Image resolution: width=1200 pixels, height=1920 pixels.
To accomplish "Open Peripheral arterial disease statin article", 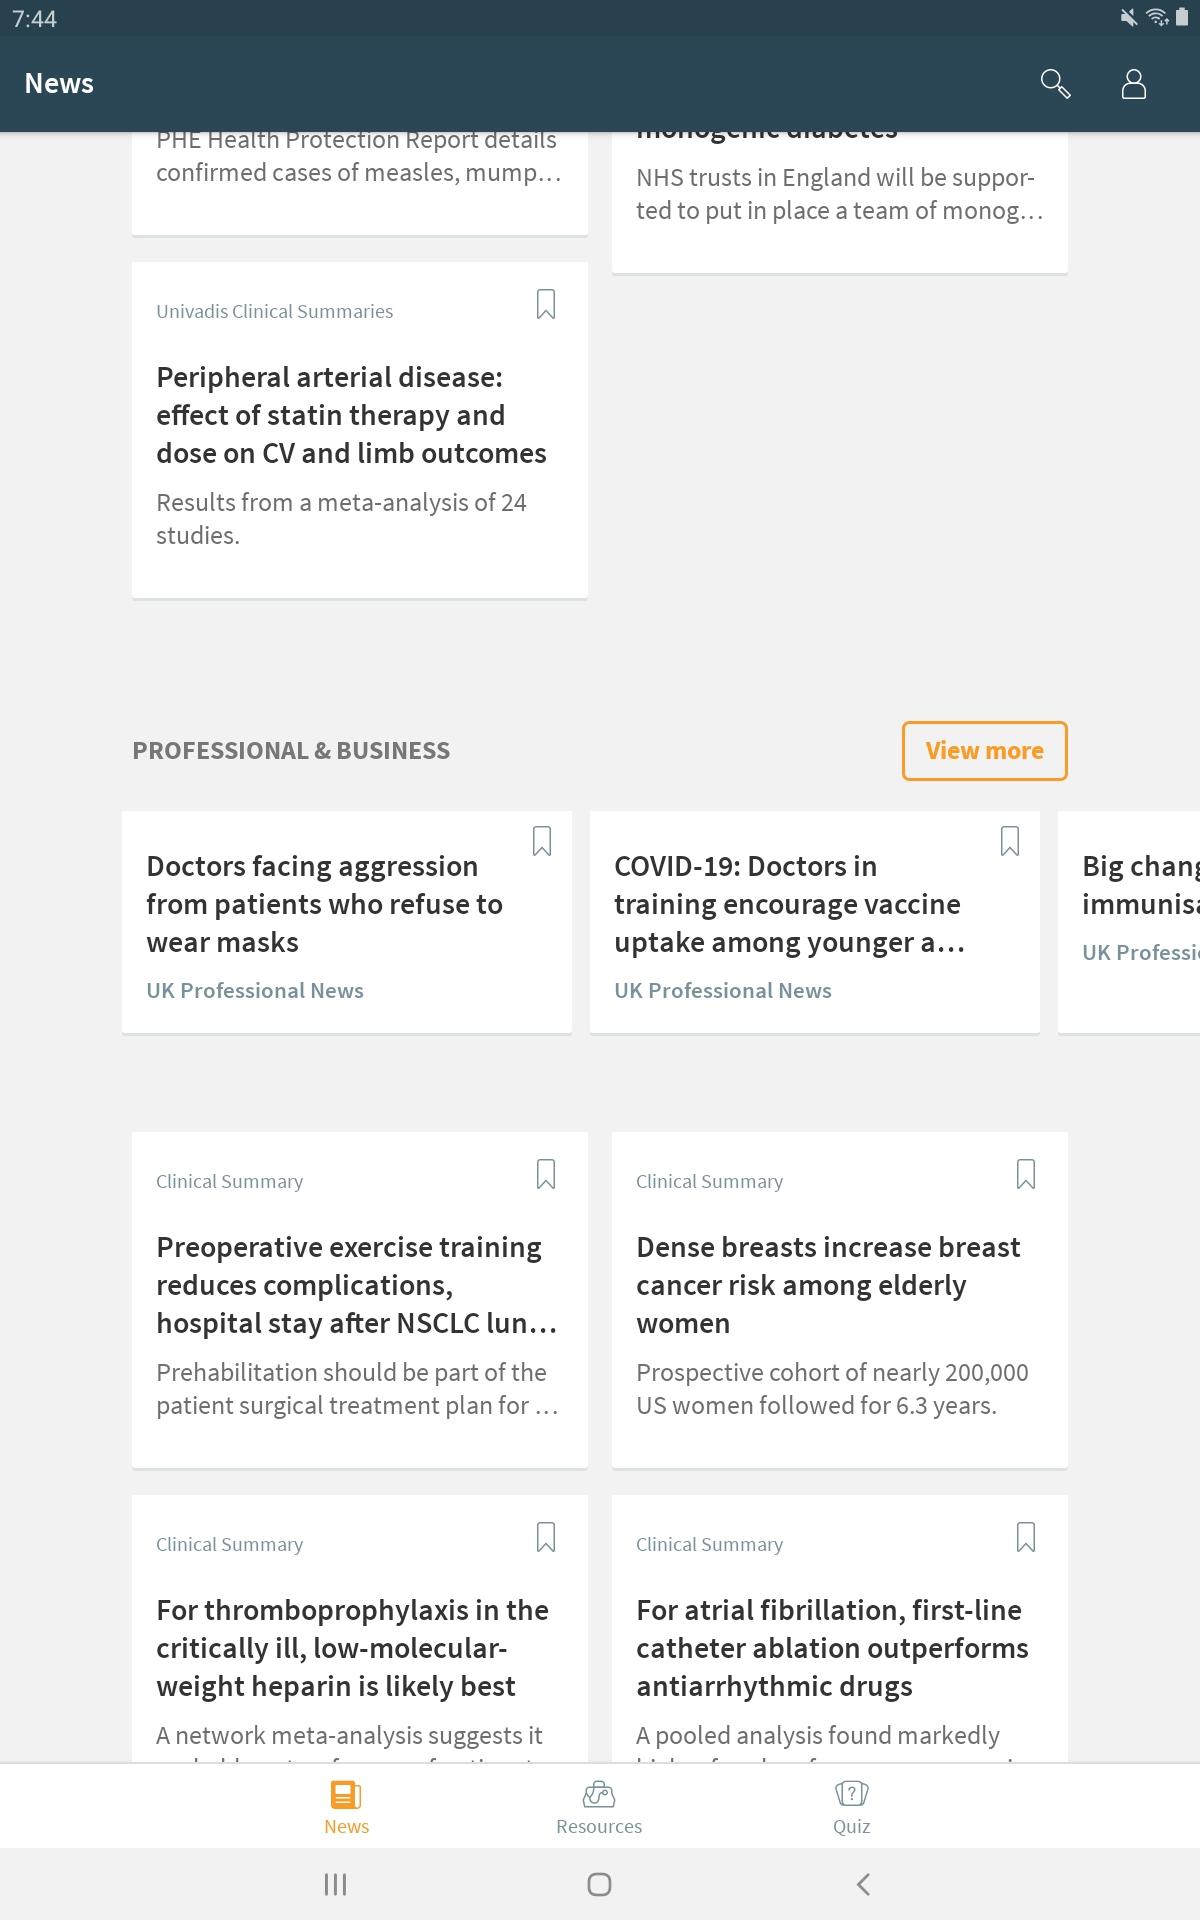I will 351,415.
